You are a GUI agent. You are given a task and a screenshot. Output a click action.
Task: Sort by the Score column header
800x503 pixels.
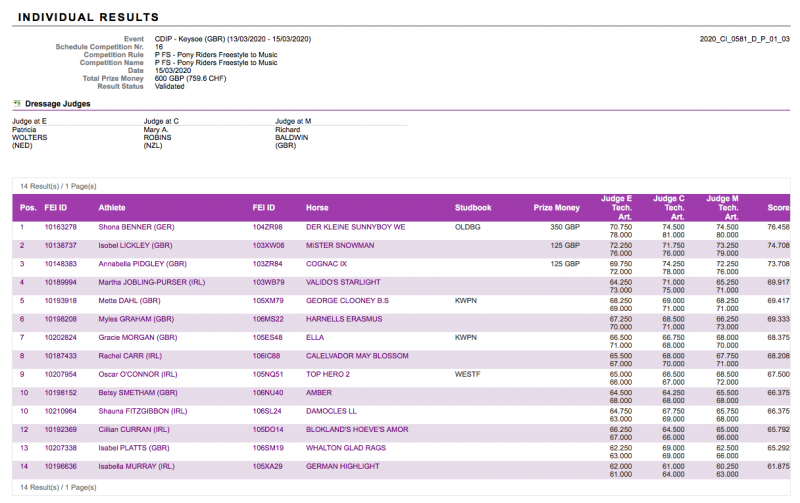[778, 208]
